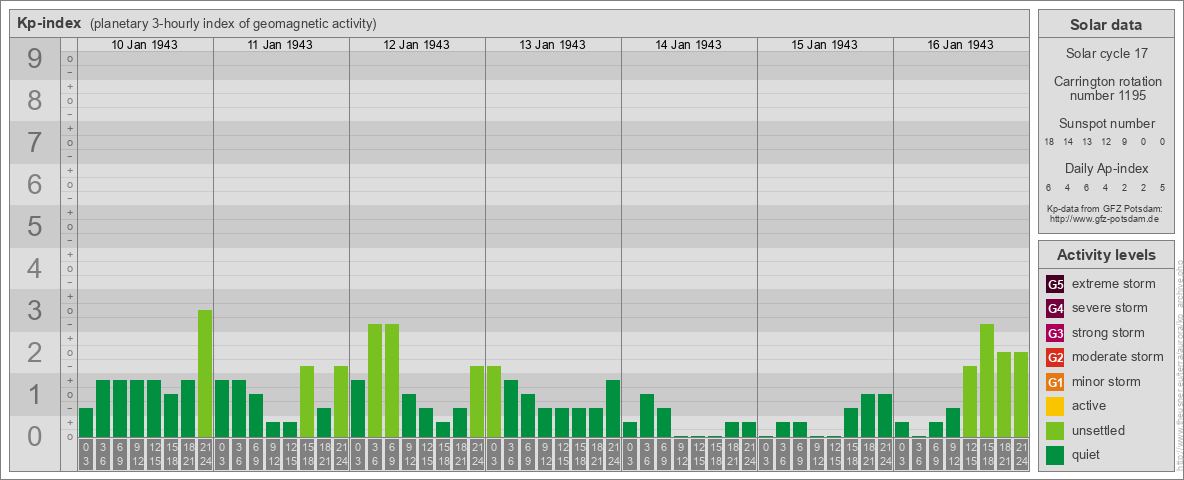Click the 'strong storm' legend label
Image resolution: width=1184 pixels, height=480 pixels.
tap(1108, 332)
